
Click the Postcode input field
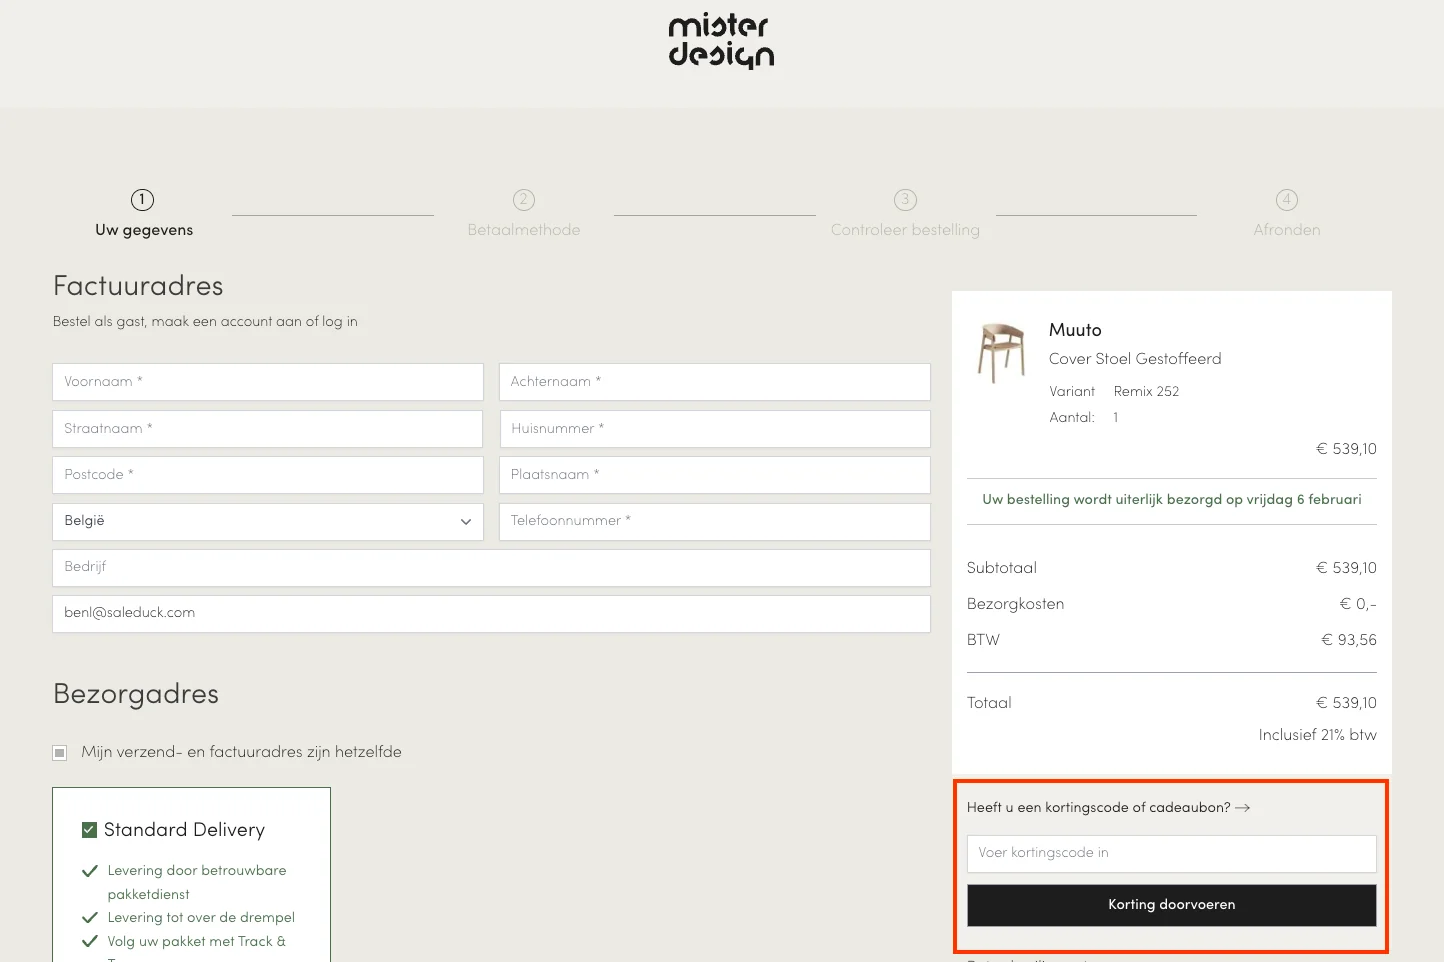click(267, 475)
